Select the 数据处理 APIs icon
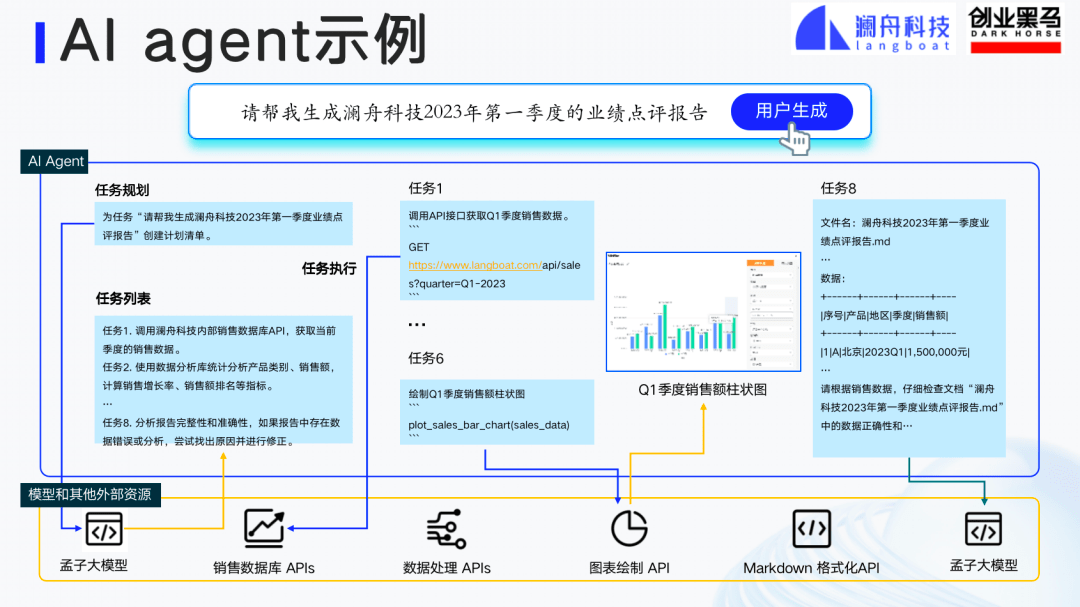The image size is (1080, 607). pos(447,528)
